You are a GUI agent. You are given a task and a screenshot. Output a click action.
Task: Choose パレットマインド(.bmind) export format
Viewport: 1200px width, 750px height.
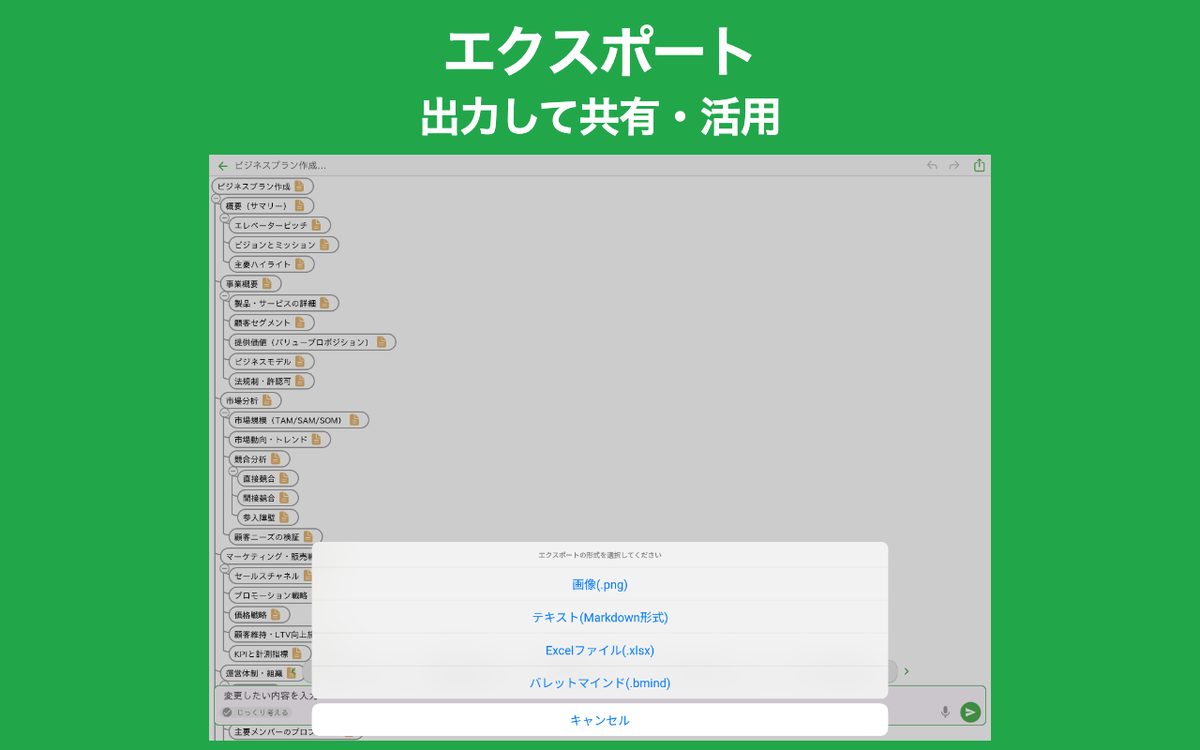point(600,683)
